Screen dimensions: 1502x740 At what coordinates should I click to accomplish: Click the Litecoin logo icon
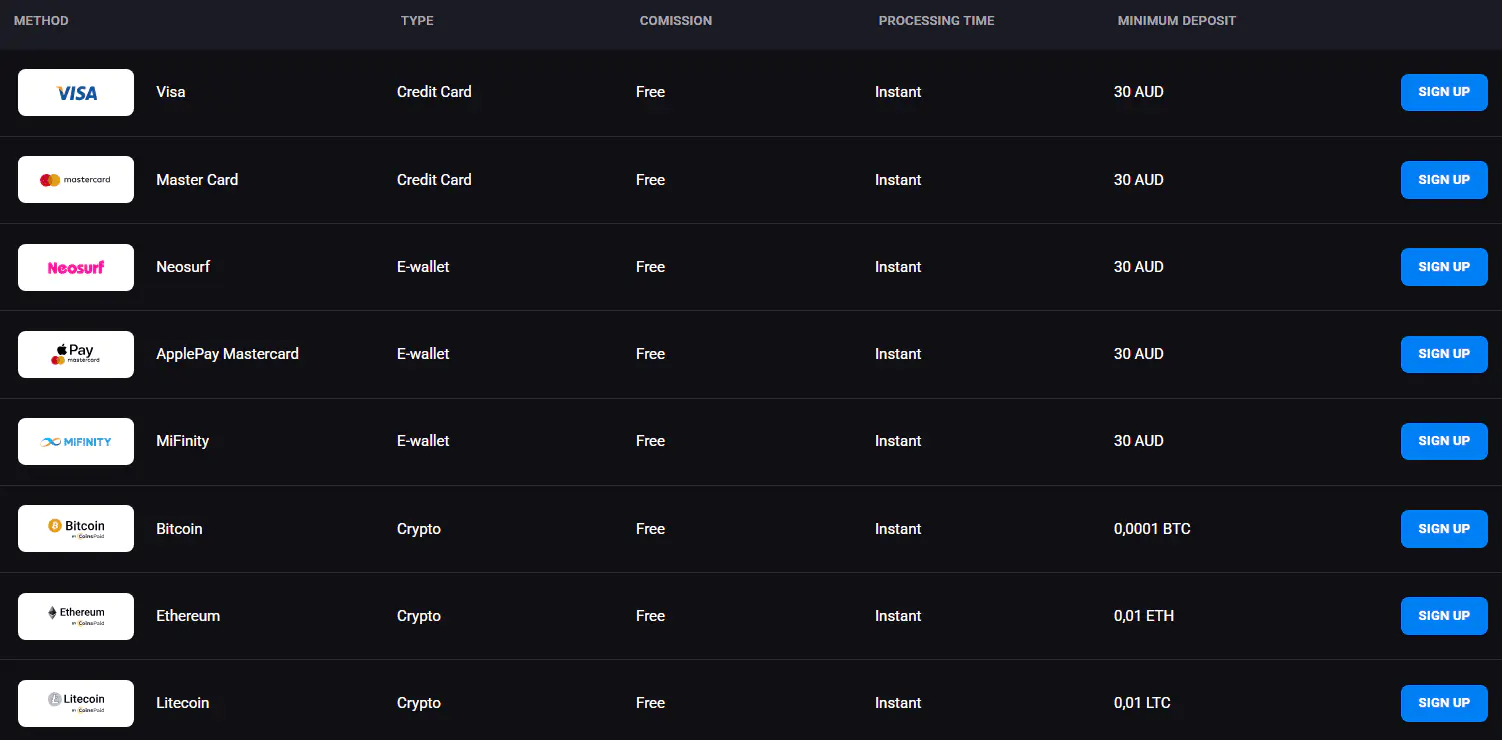click(x=76, y=703)
